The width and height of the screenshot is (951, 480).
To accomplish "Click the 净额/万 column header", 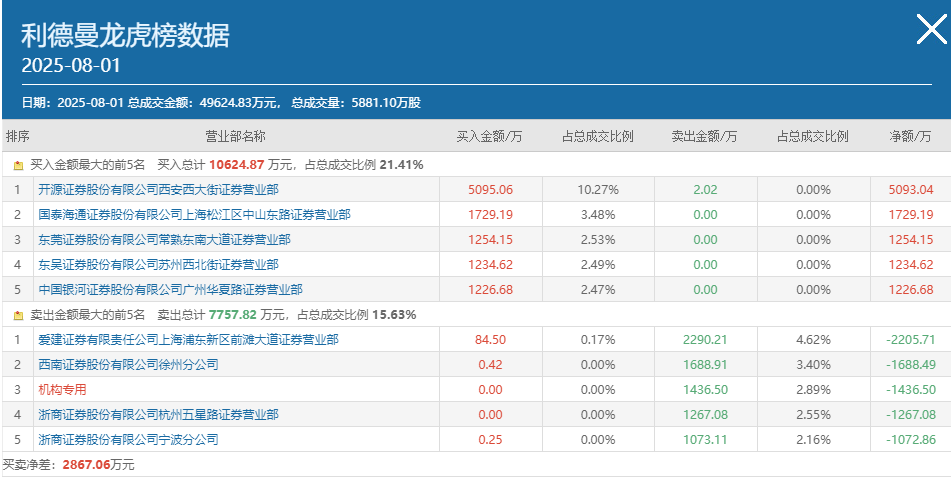I will click(910, 136).
